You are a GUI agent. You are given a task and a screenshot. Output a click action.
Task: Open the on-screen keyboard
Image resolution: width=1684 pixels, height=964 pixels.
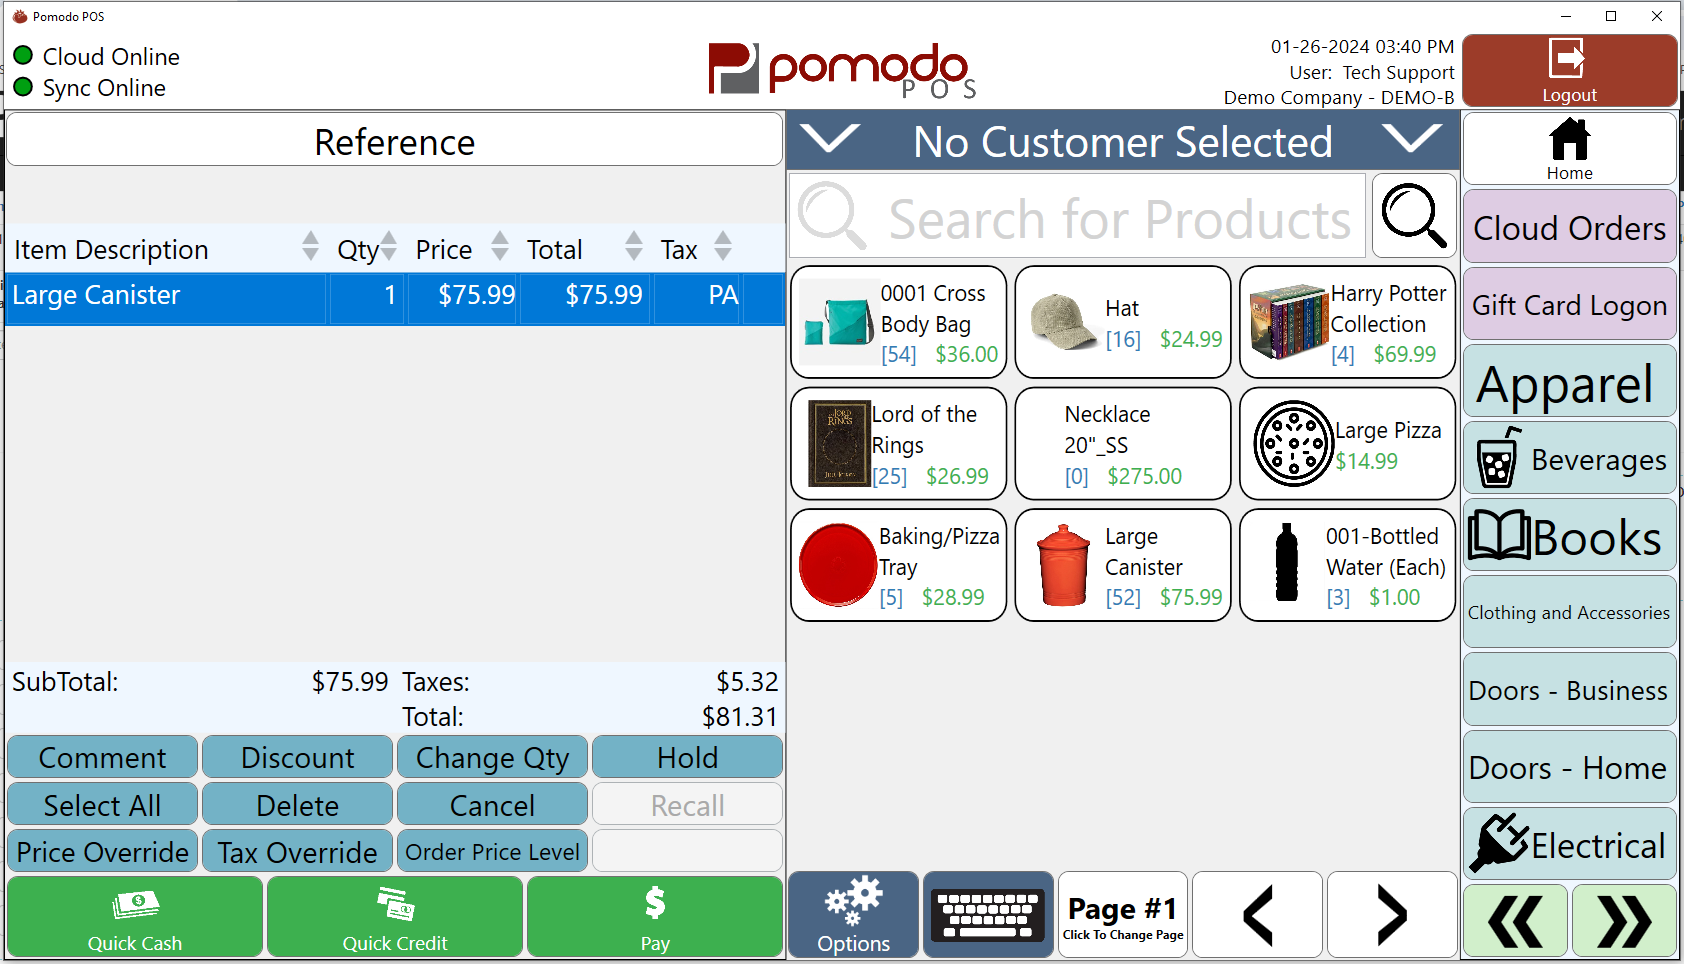[987, 913]
